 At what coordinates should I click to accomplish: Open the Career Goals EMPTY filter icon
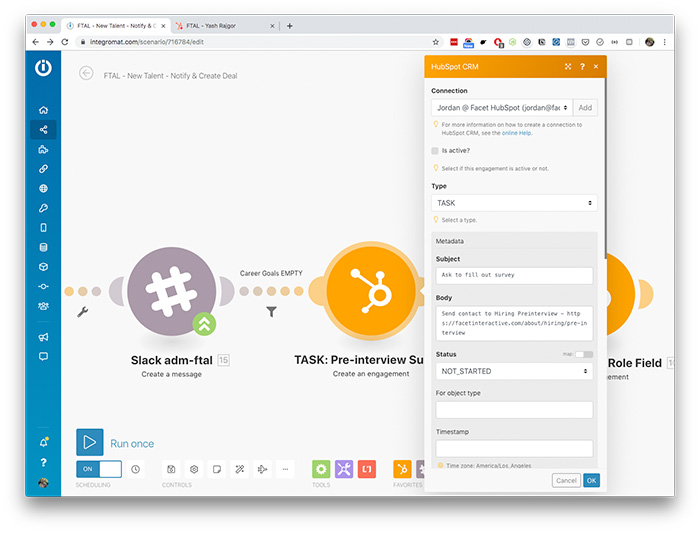coord(271,311)
